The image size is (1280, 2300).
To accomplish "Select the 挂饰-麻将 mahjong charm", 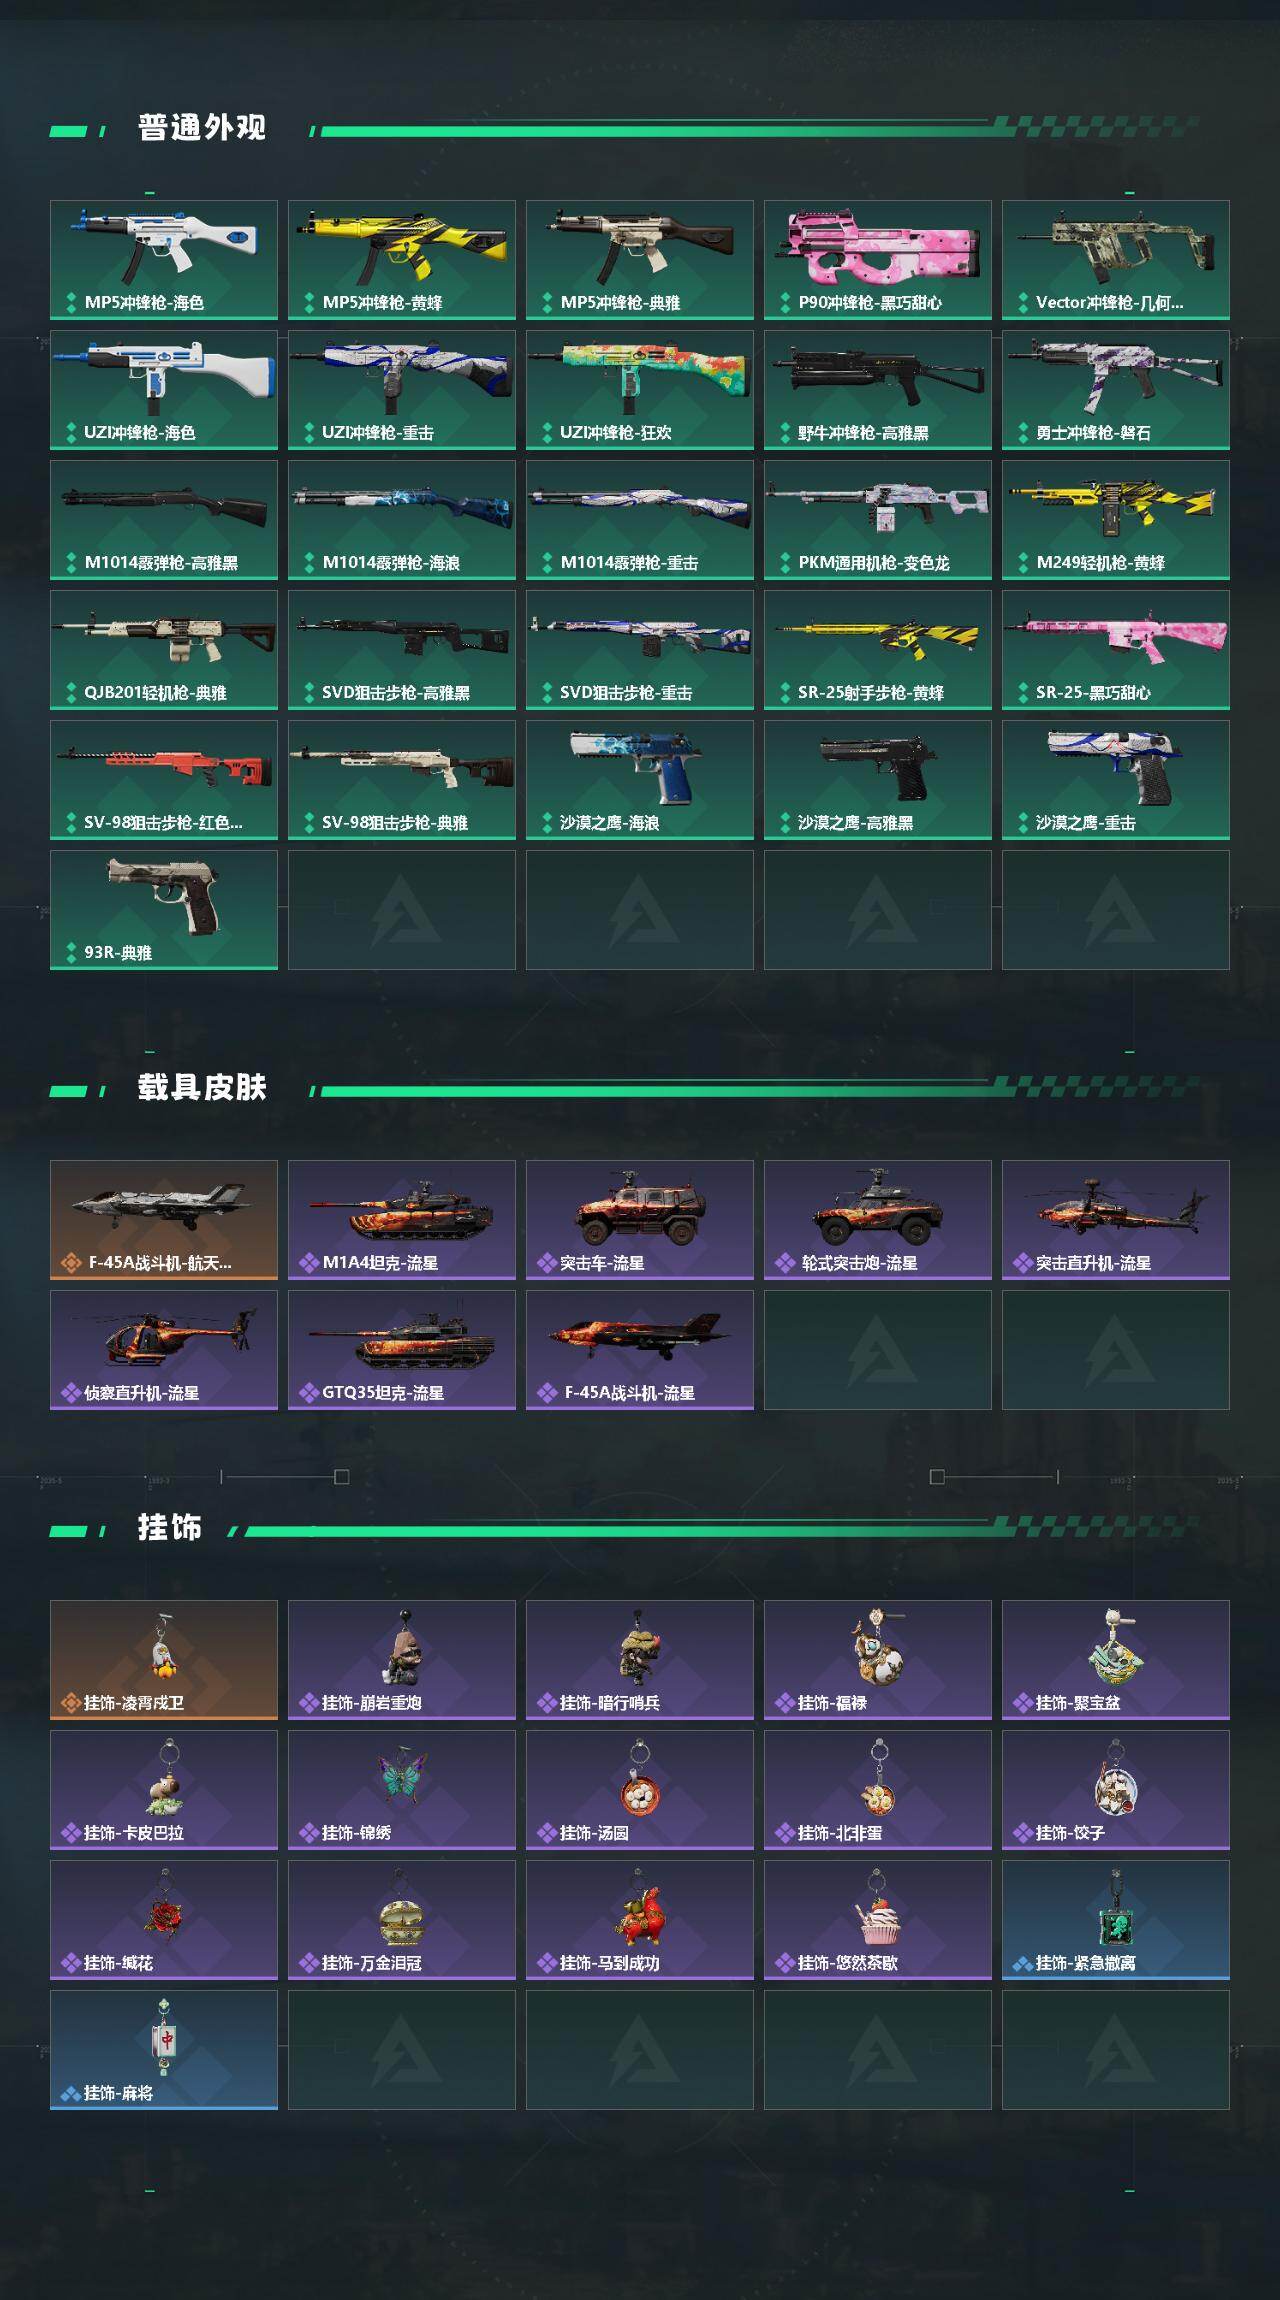I will [164, 2050].
